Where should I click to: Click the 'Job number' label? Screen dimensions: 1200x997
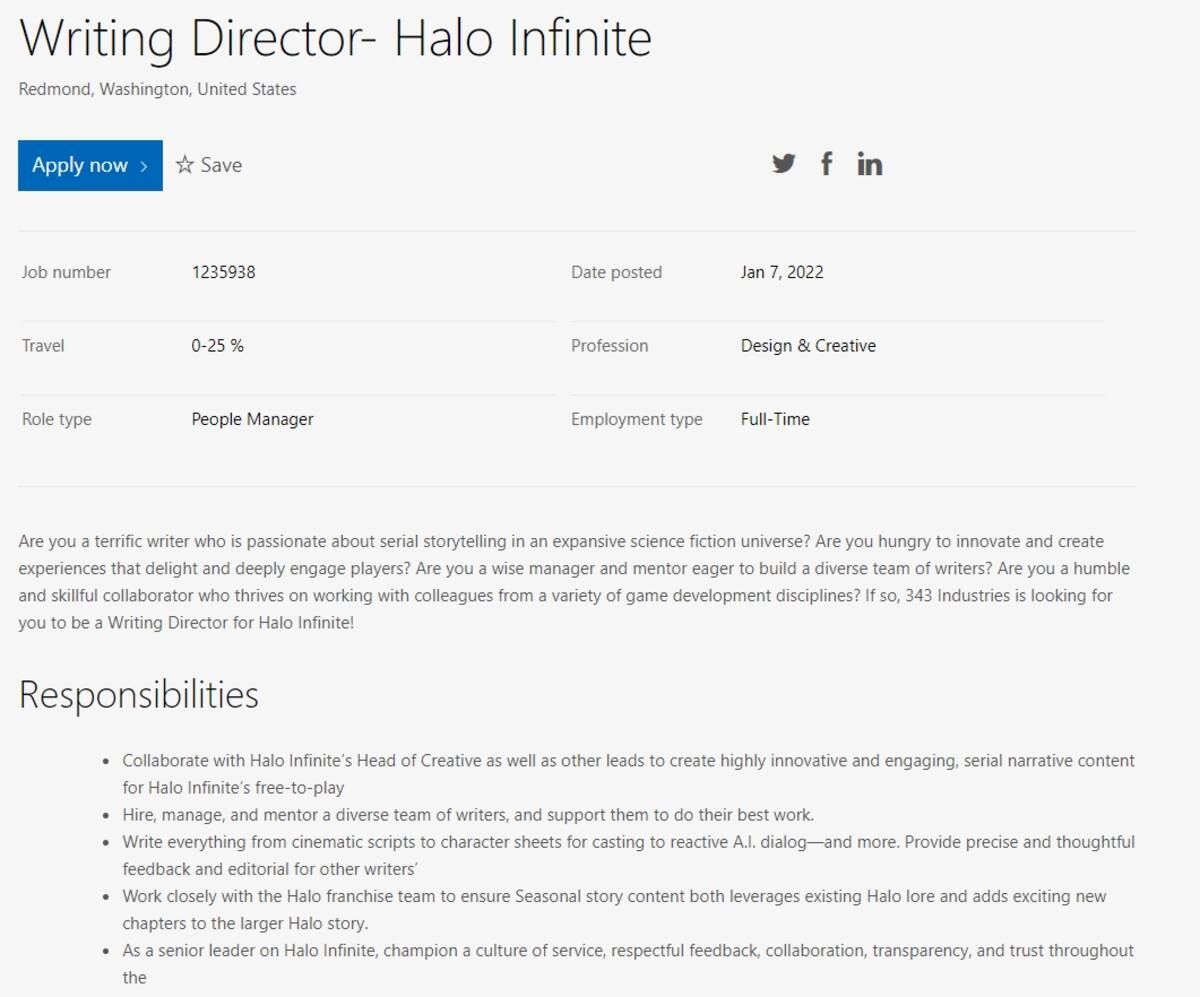pyautogui.click(x=66, y=272)
